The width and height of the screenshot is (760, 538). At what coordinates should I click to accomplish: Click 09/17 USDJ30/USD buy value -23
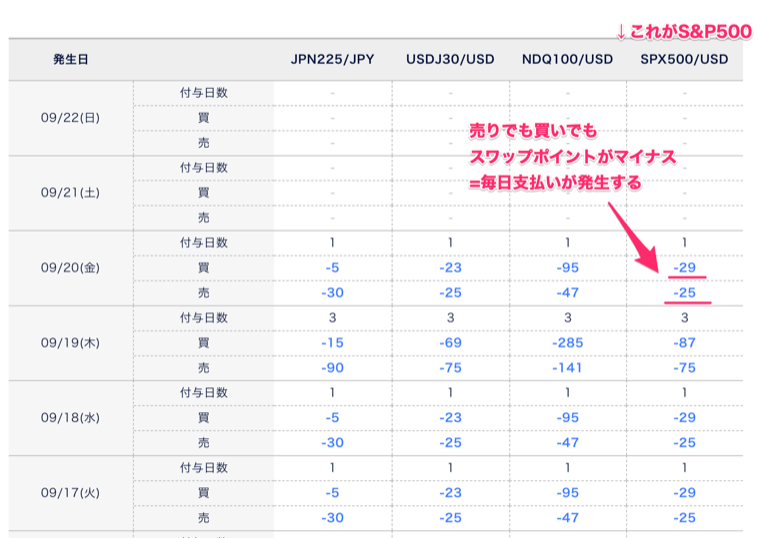450,493
